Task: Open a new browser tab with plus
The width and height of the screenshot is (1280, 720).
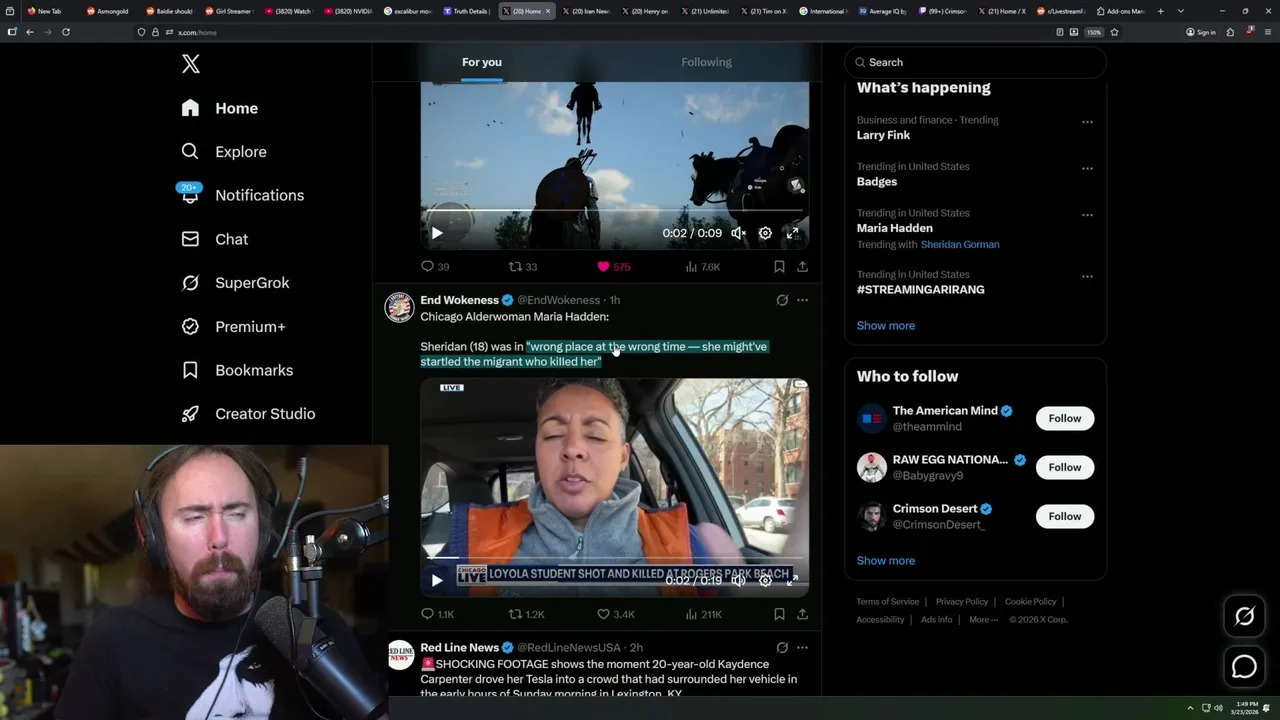Action: 1160,11
